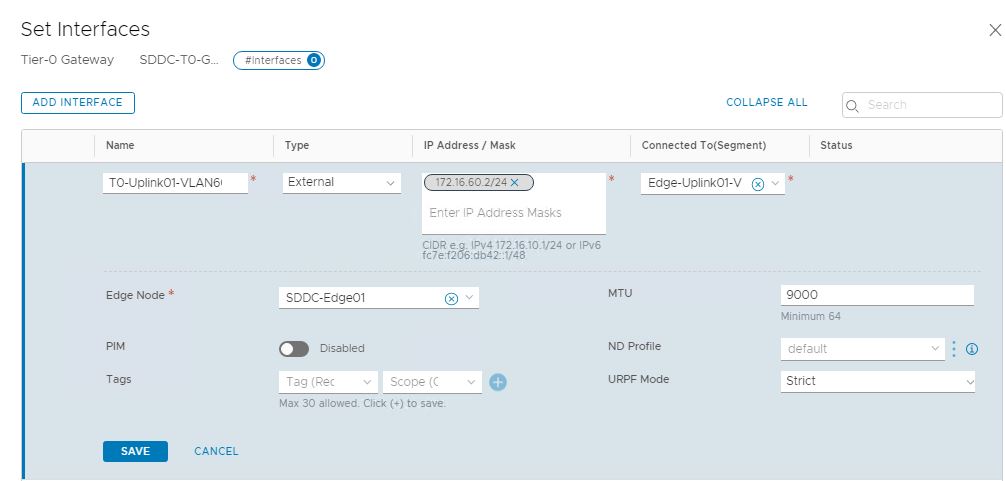Click the interface Name text field
This screenshot has width=1006, height=481.
pos(175,183)
